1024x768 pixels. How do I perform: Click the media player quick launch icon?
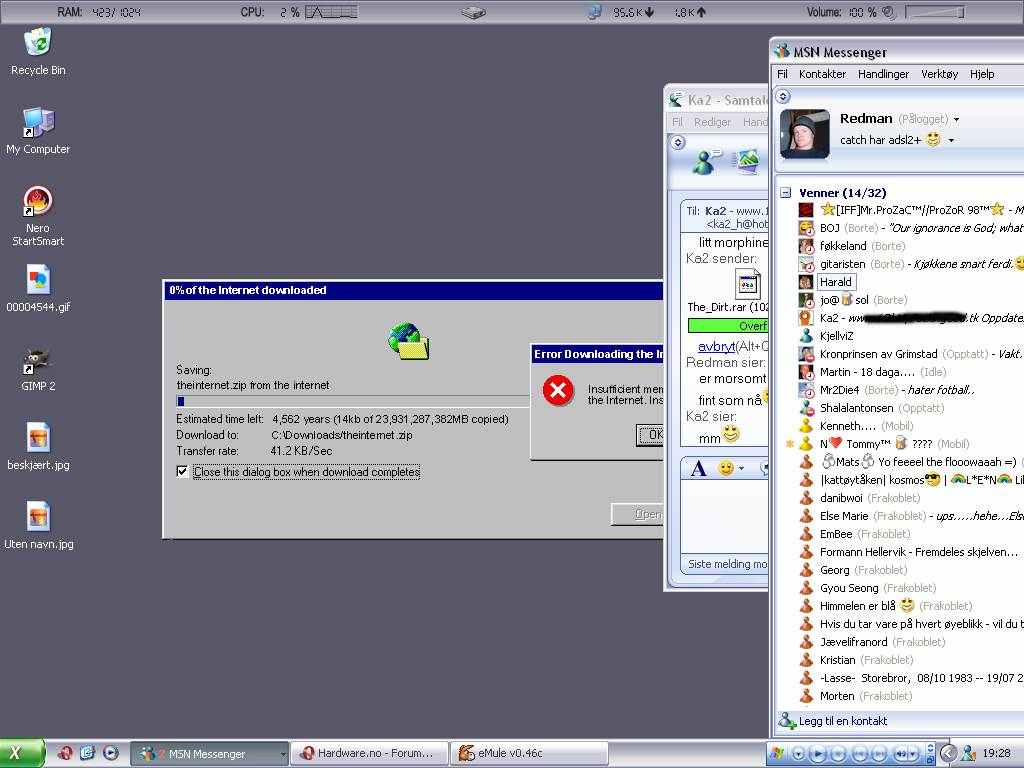click(x=111, y=753)
